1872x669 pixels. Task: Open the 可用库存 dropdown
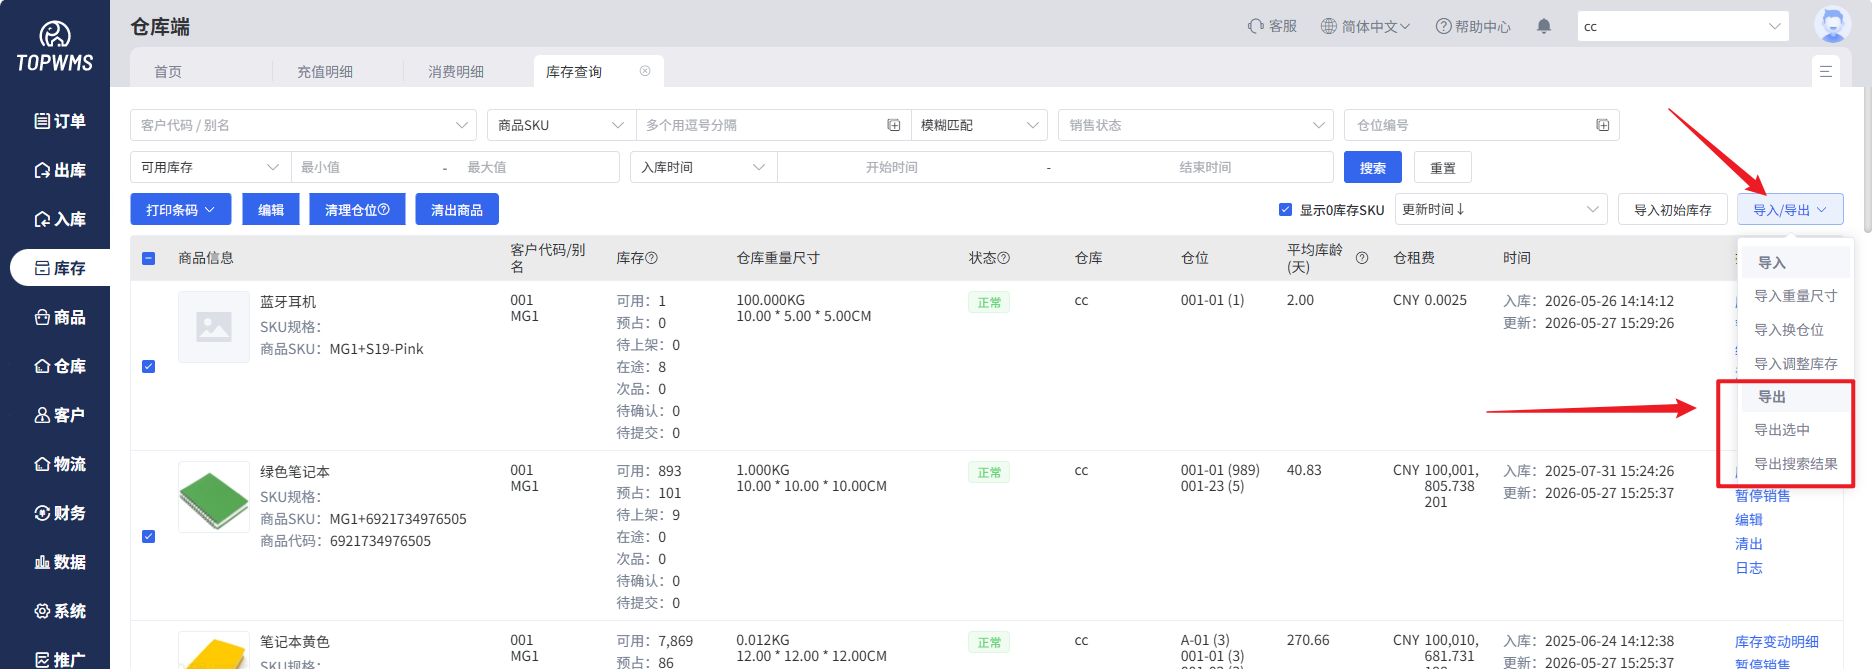click(x=210, y=167)
